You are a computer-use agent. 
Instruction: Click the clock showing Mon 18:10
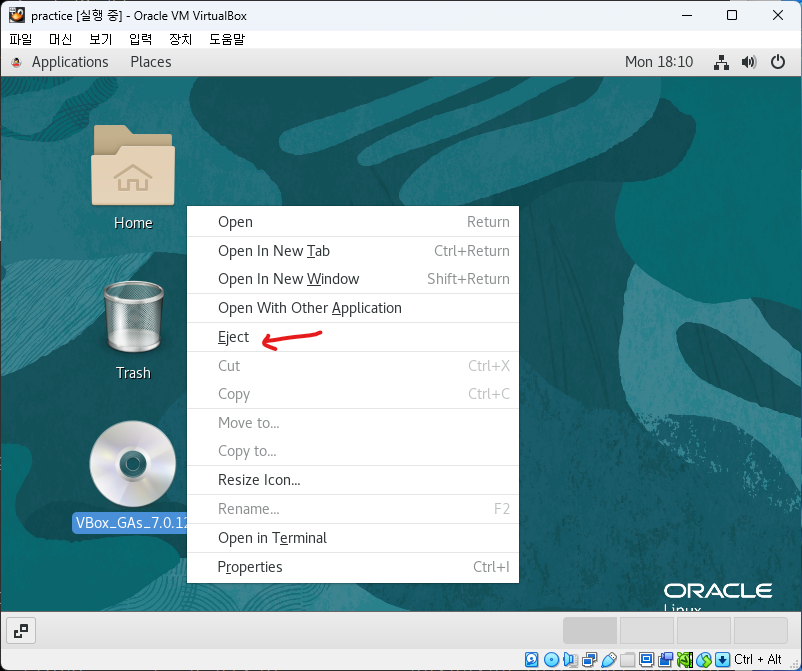(659, 62)
